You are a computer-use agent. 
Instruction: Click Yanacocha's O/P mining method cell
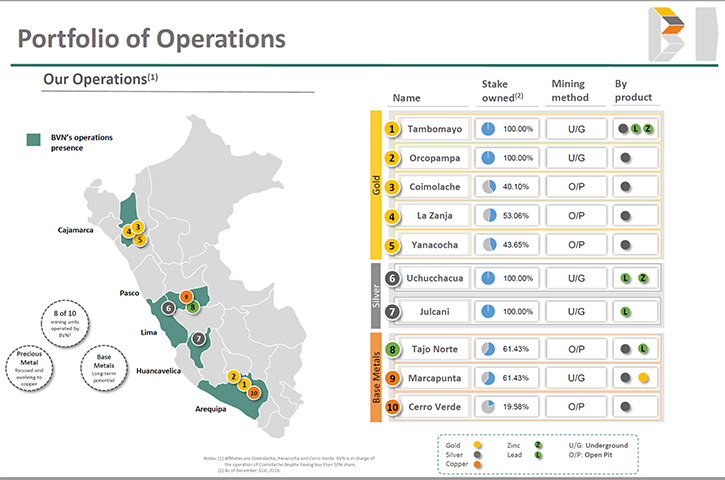pos(576,245)
